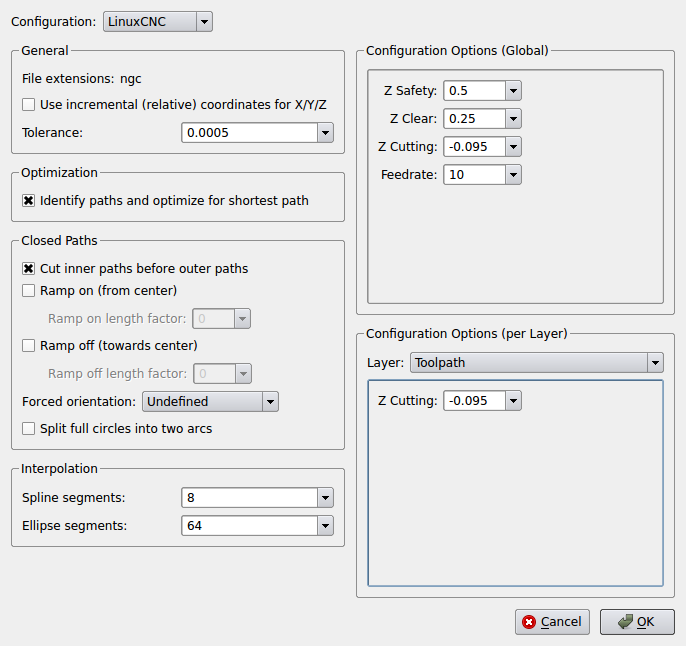Enable Split full circles into two arcs
This screenshot has height=646, width=686.
pyautogui.click(x=28, y=429)
